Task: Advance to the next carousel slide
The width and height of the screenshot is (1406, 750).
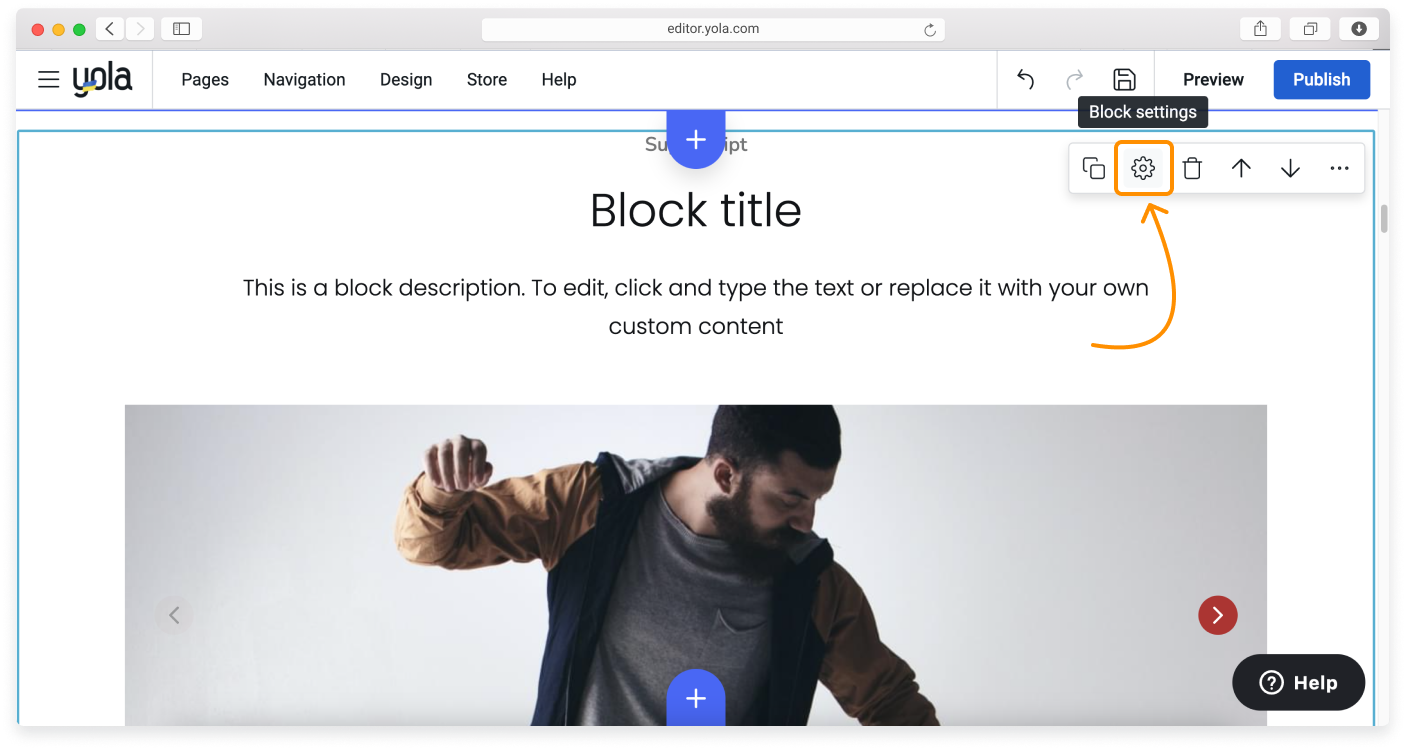Action: [x=1218, y=615]
